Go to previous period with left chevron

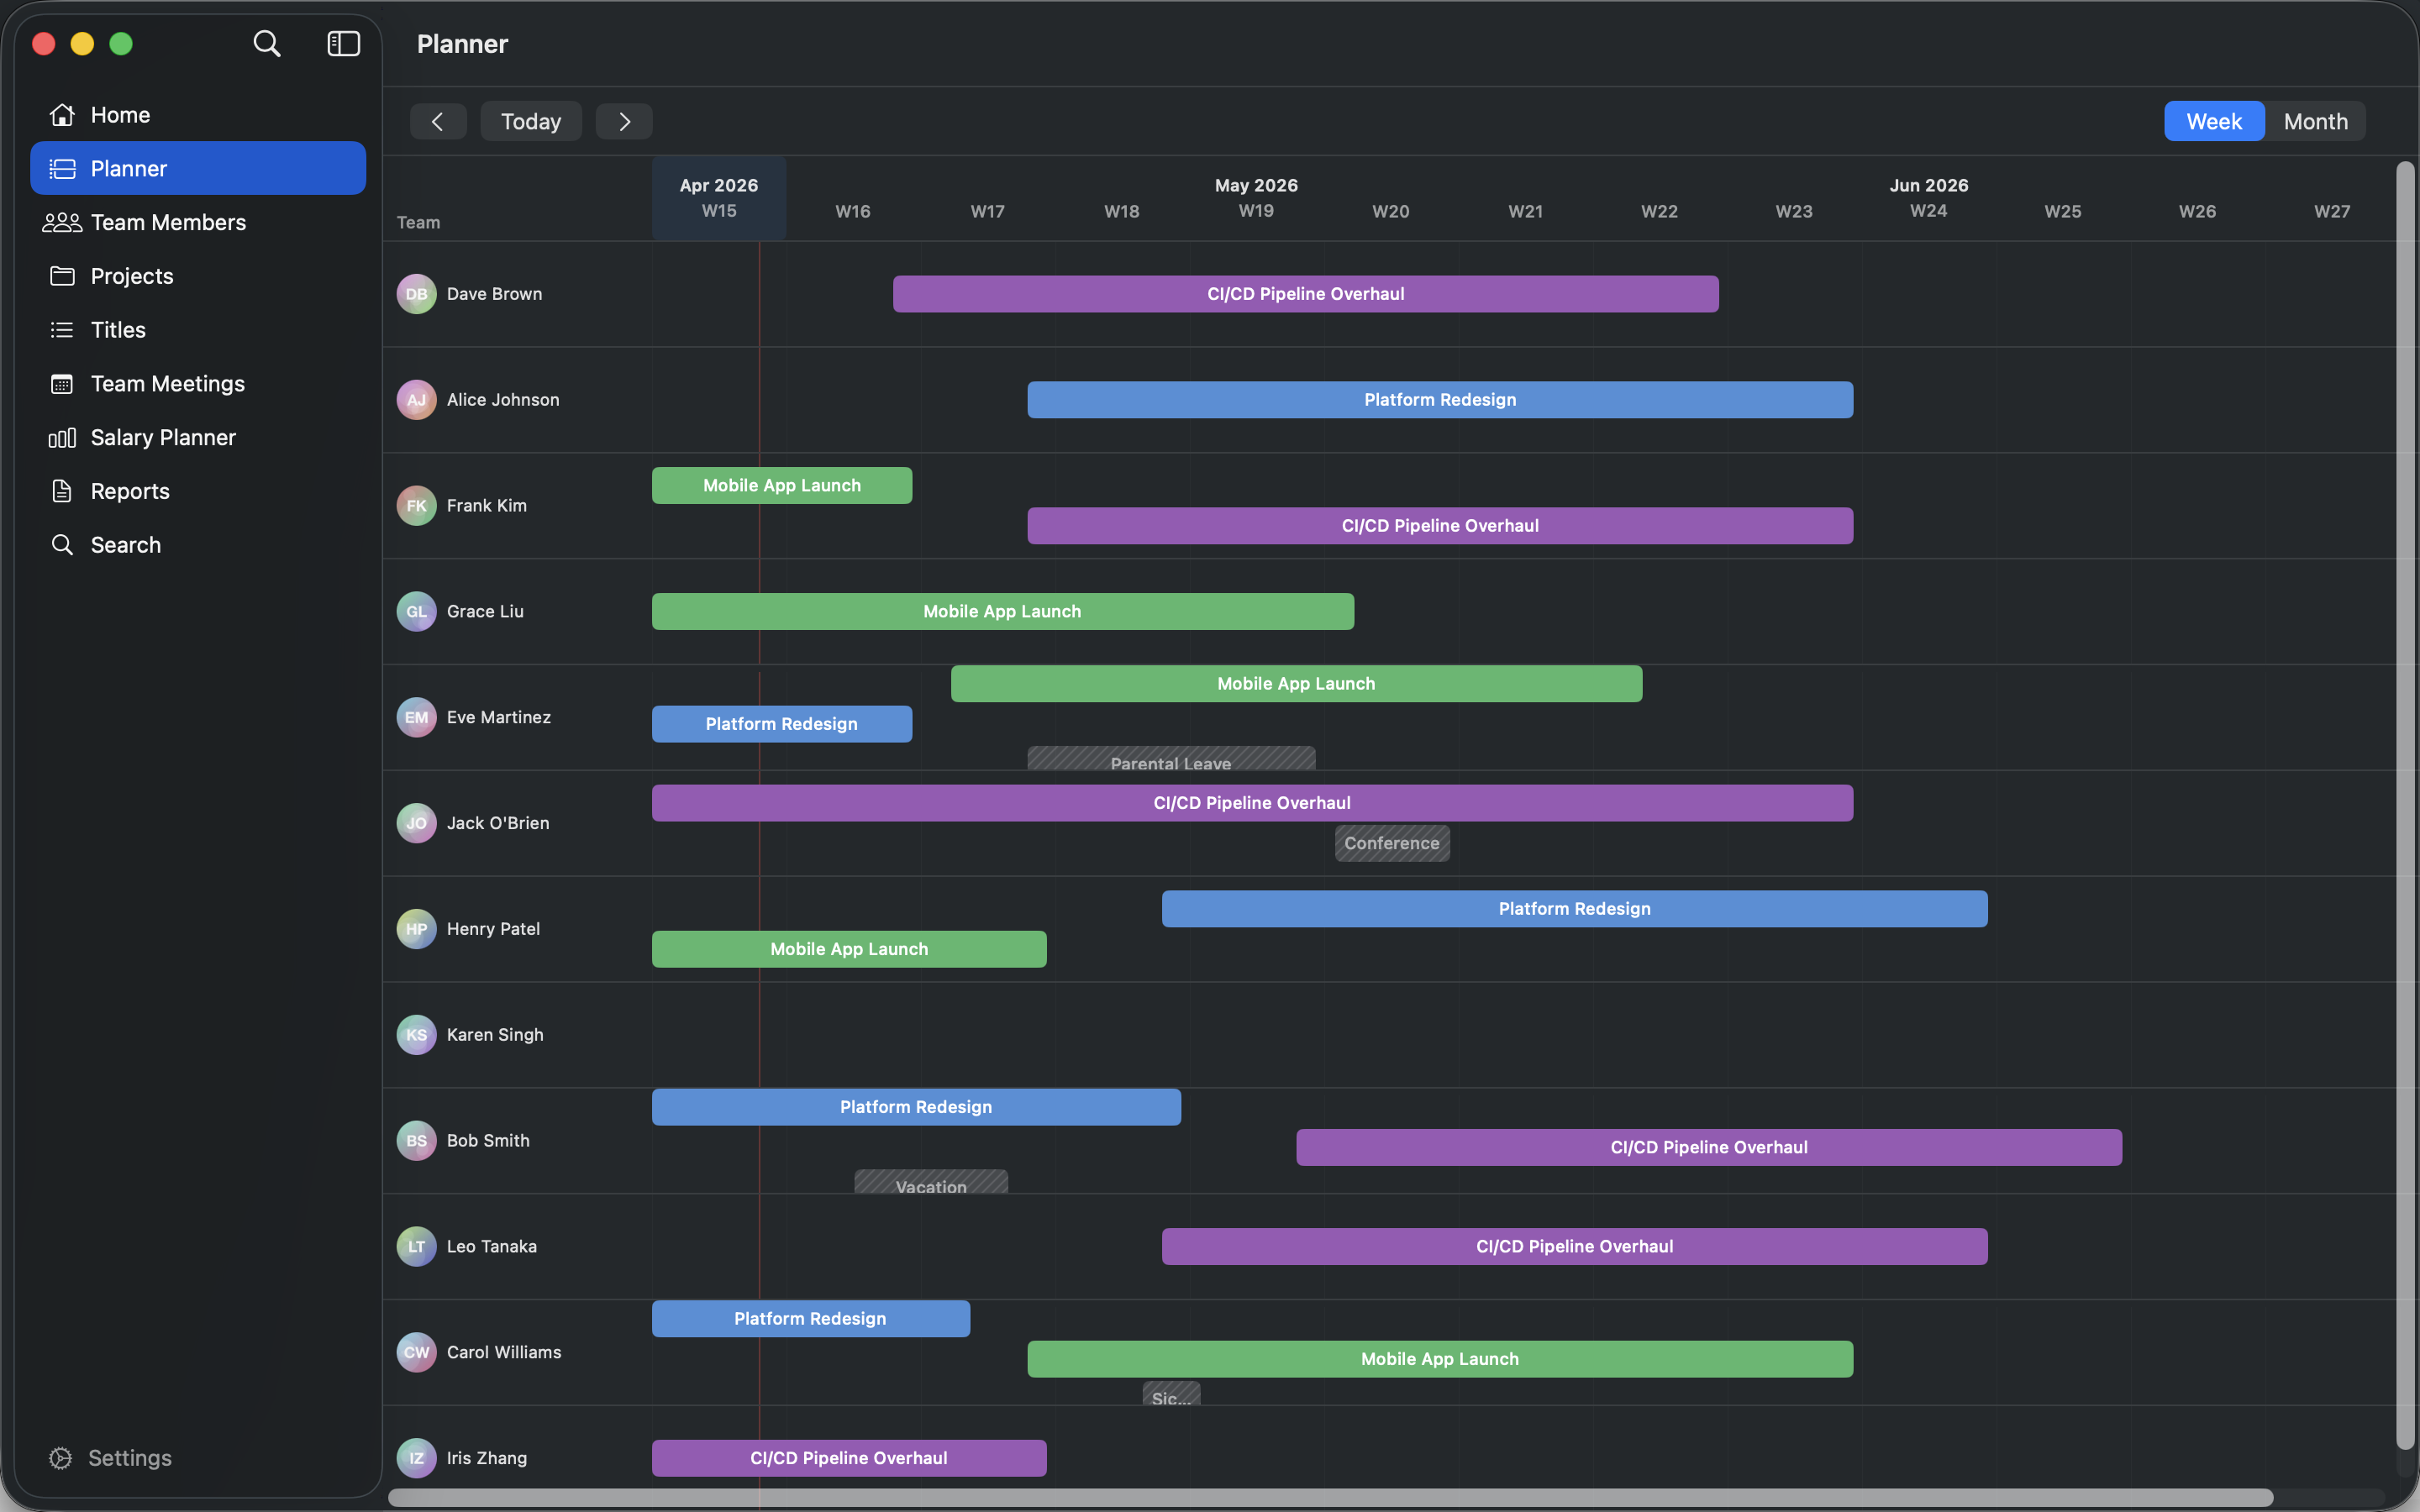click(438, 121)
